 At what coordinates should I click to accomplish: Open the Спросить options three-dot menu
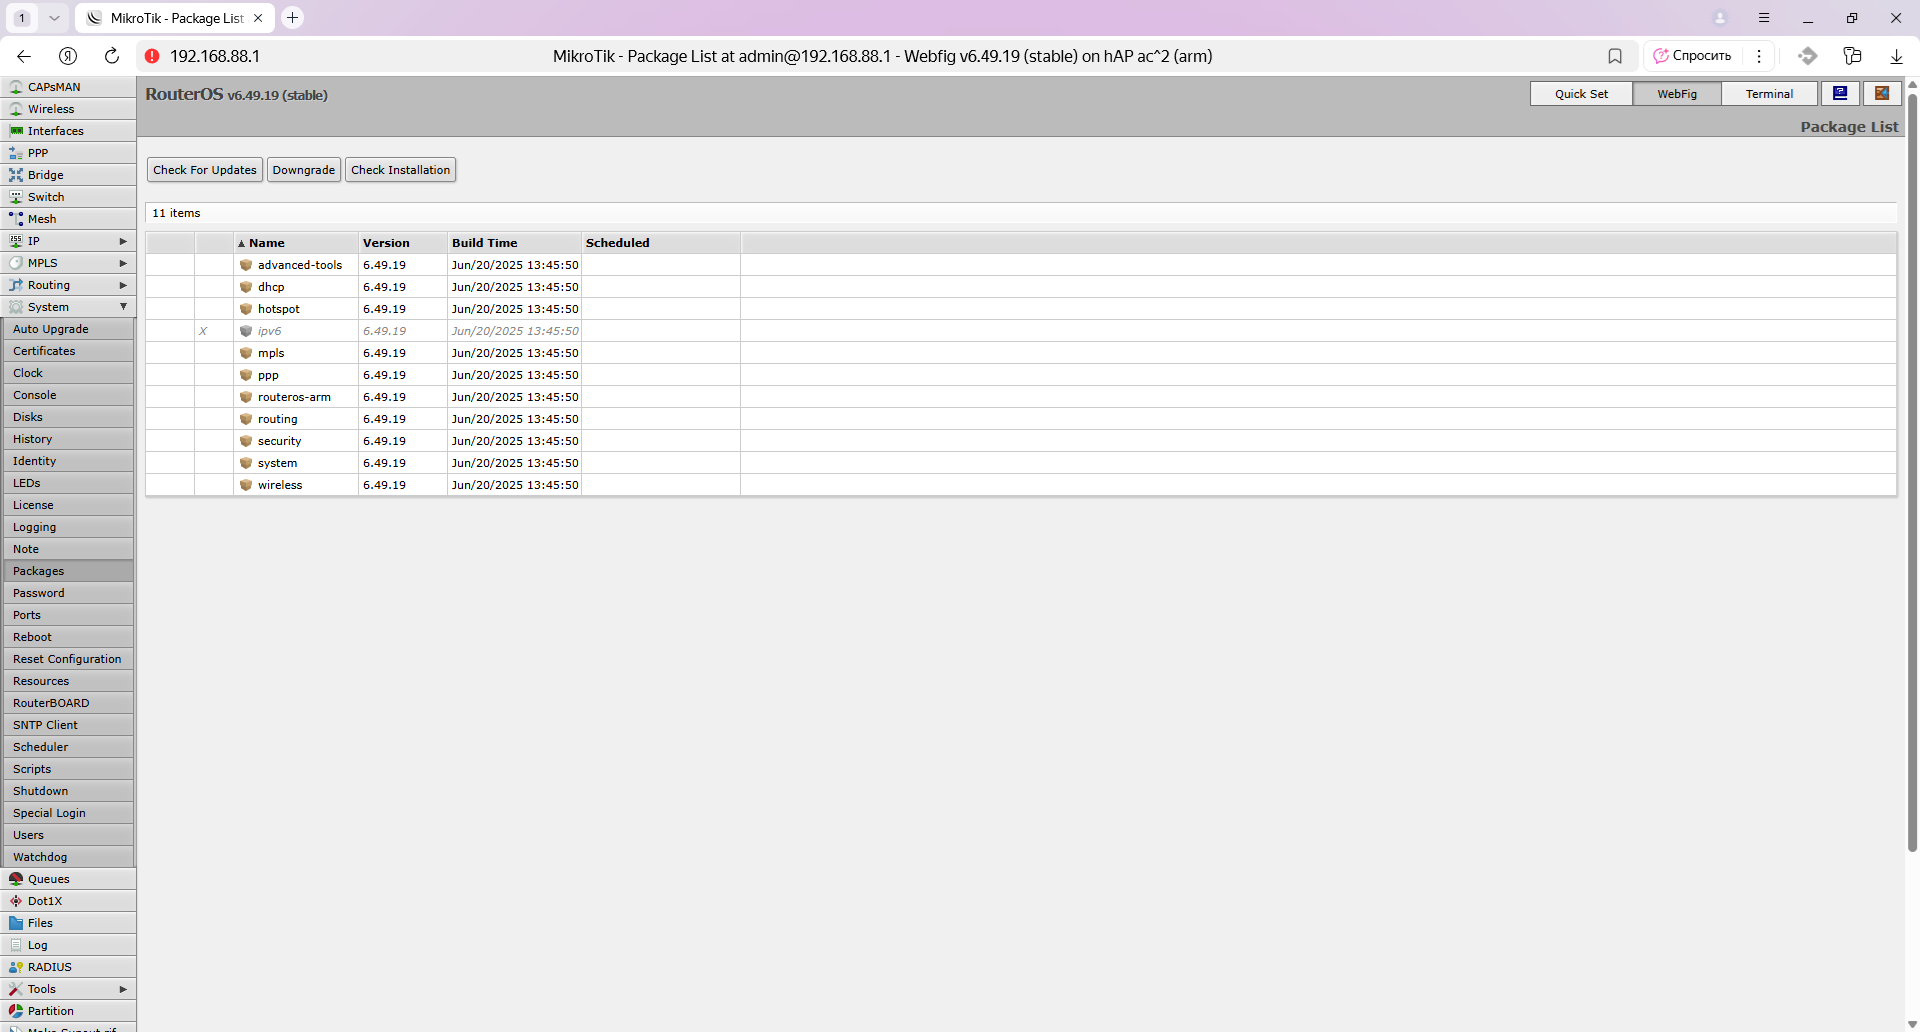point(1759,56)
